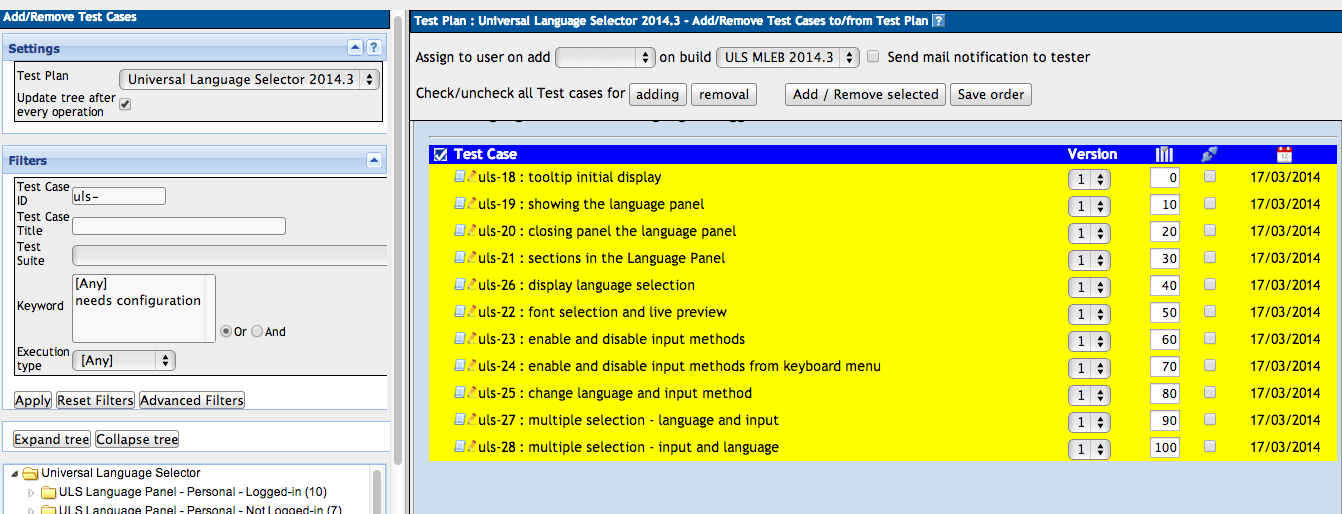Open the ULS MLEB 2014.3 build dropdown
The width and height of the screenshot is (1342, 514).
[788, 57]
